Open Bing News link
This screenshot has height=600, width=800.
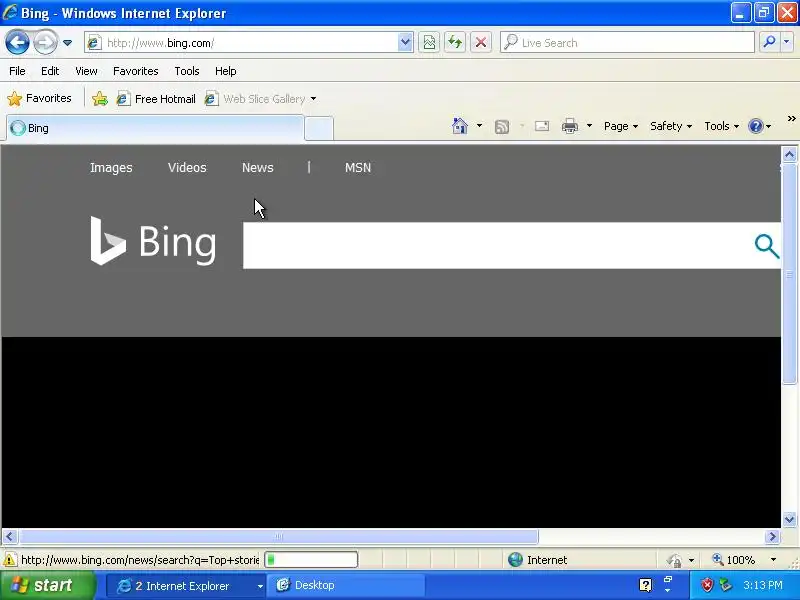(x=258, y=167)
